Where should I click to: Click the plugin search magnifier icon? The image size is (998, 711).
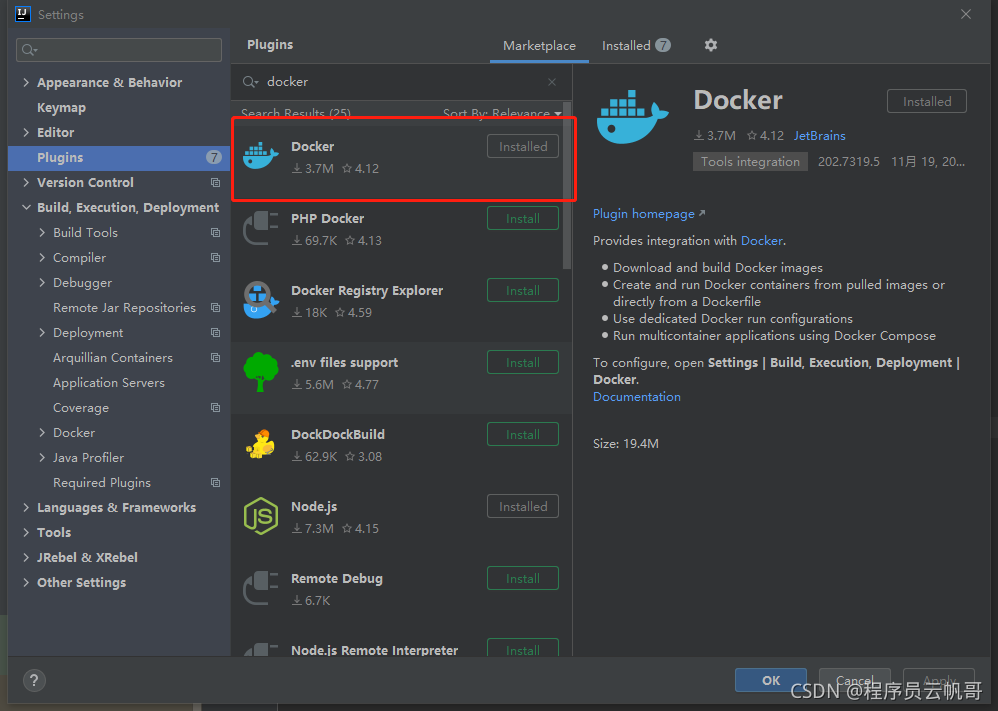[250, 82]
